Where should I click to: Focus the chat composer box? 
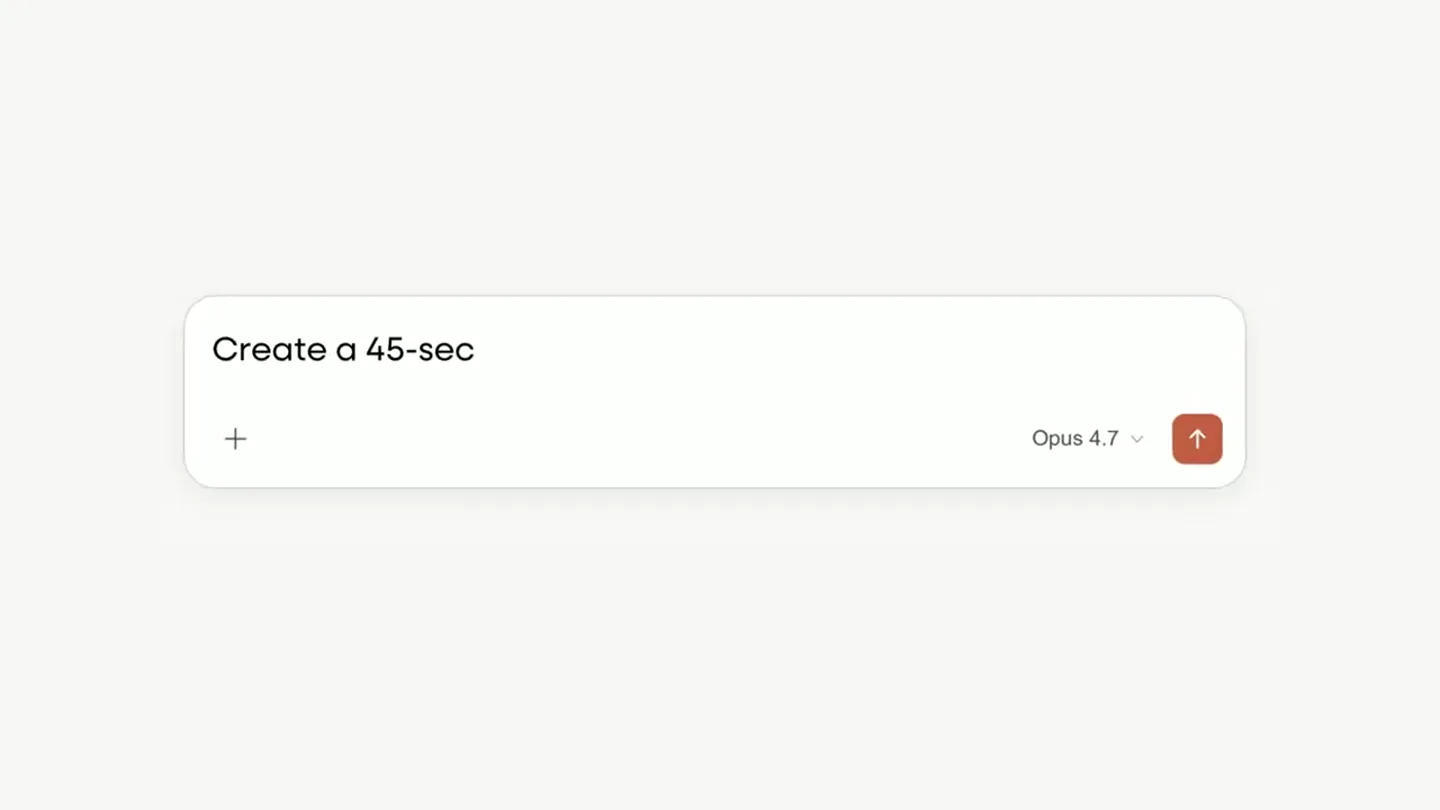tap(714, 391)
